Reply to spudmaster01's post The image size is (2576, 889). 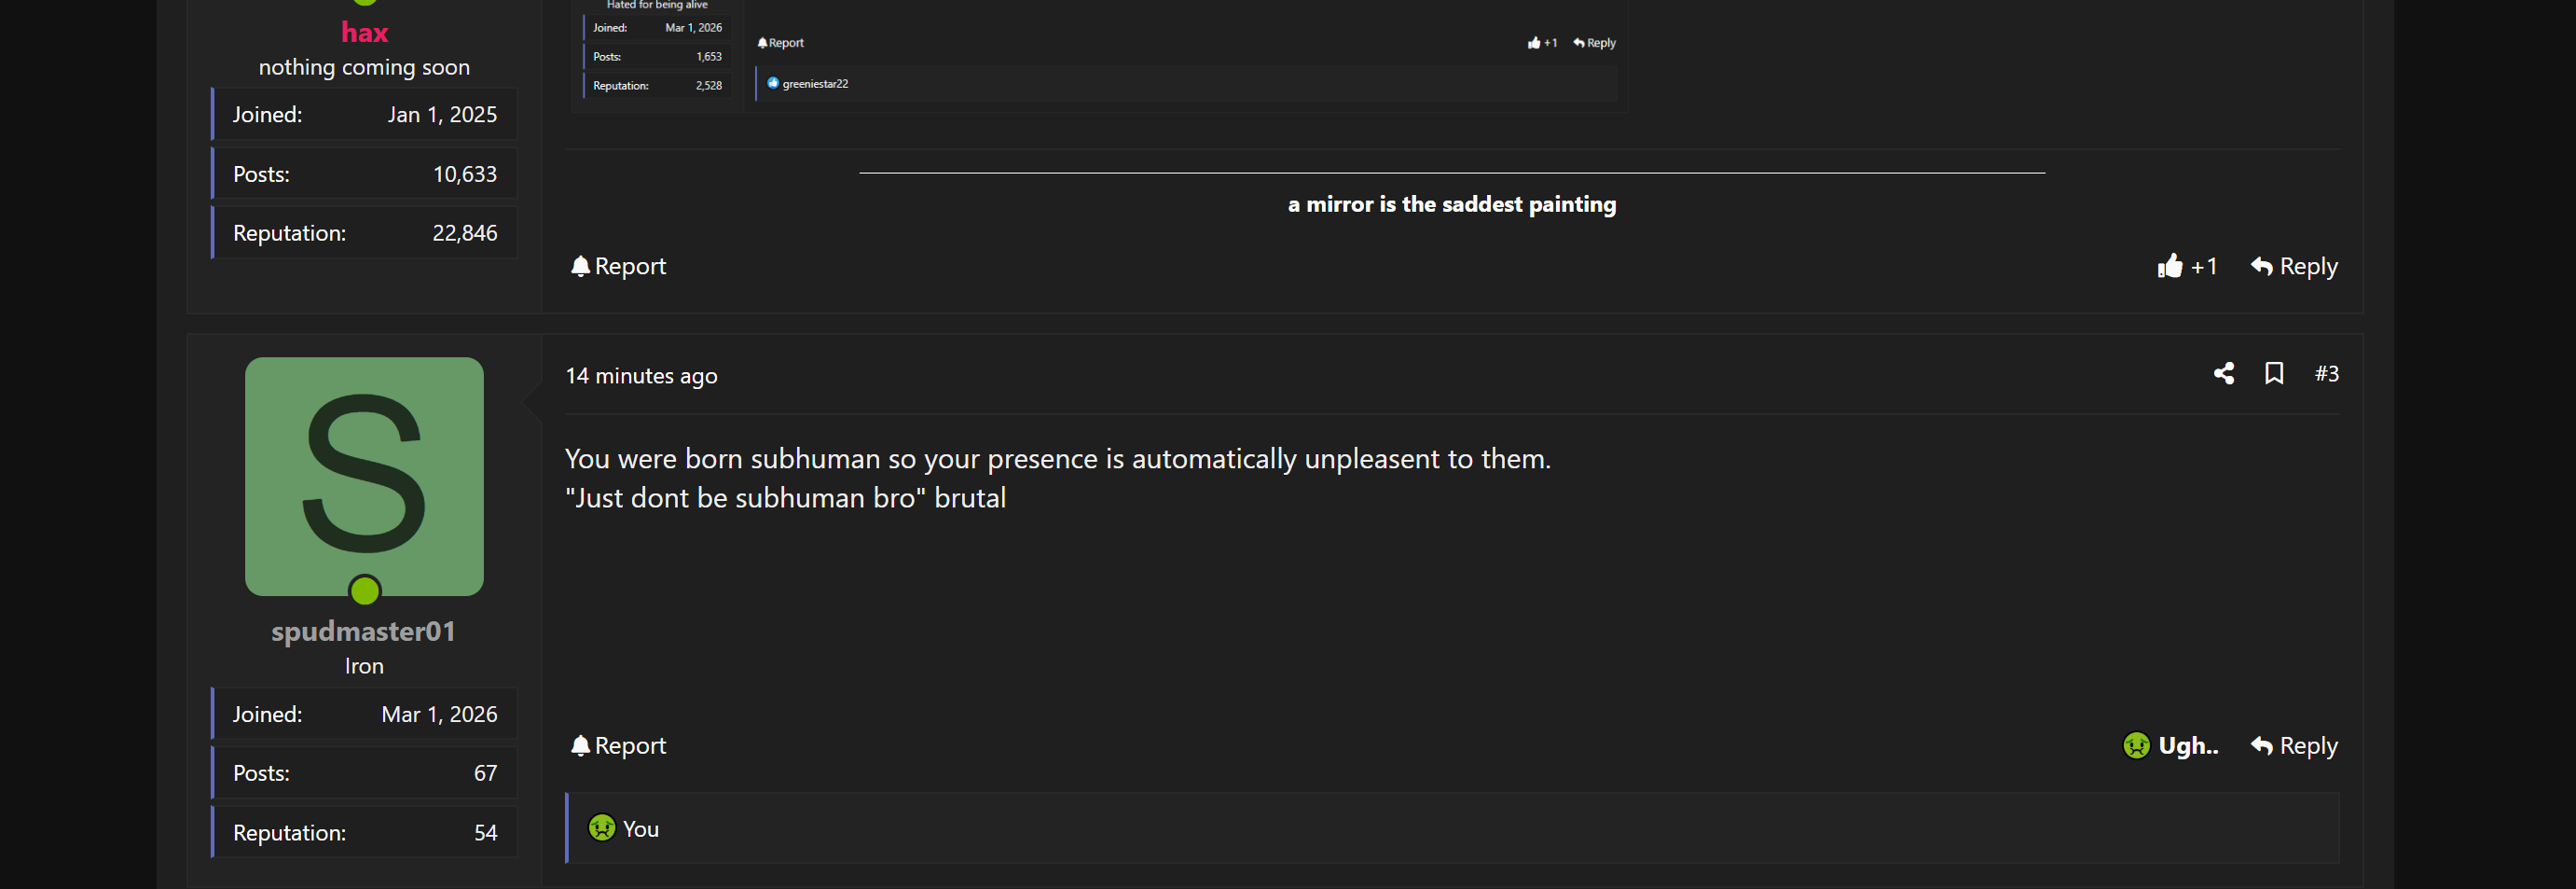(2294, 746)
